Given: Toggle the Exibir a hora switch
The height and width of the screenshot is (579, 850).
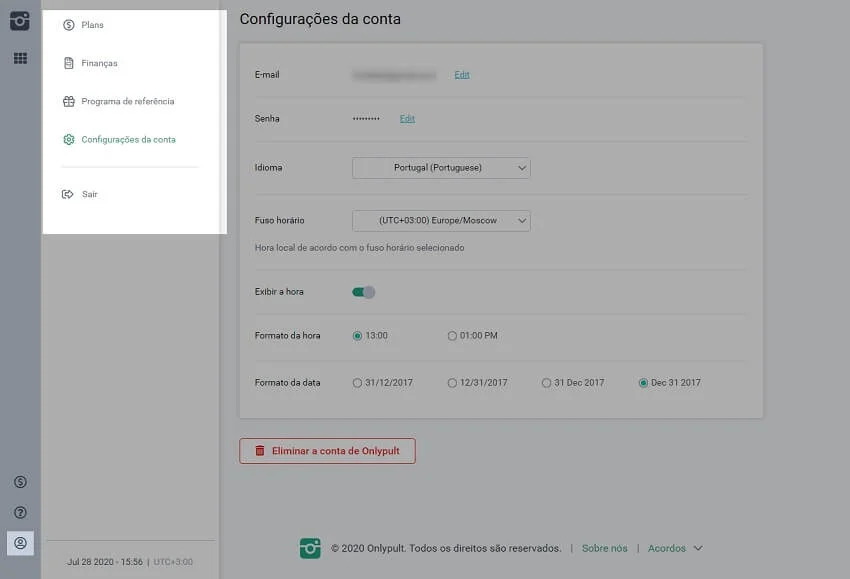Looking at the screenshot, I should pos(363,292).
